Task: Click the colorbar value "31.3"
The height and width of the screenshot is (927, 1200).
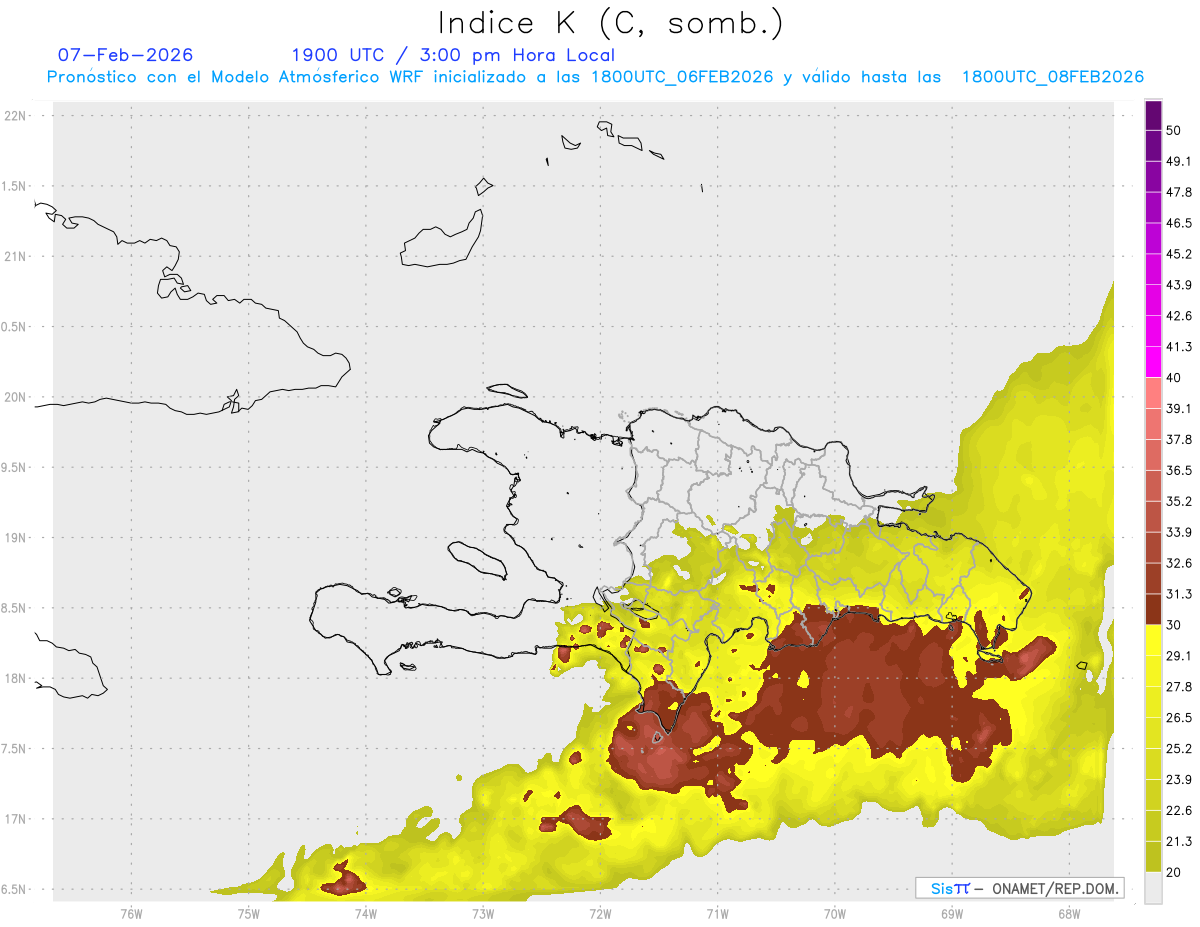Action: (1179, 594)
